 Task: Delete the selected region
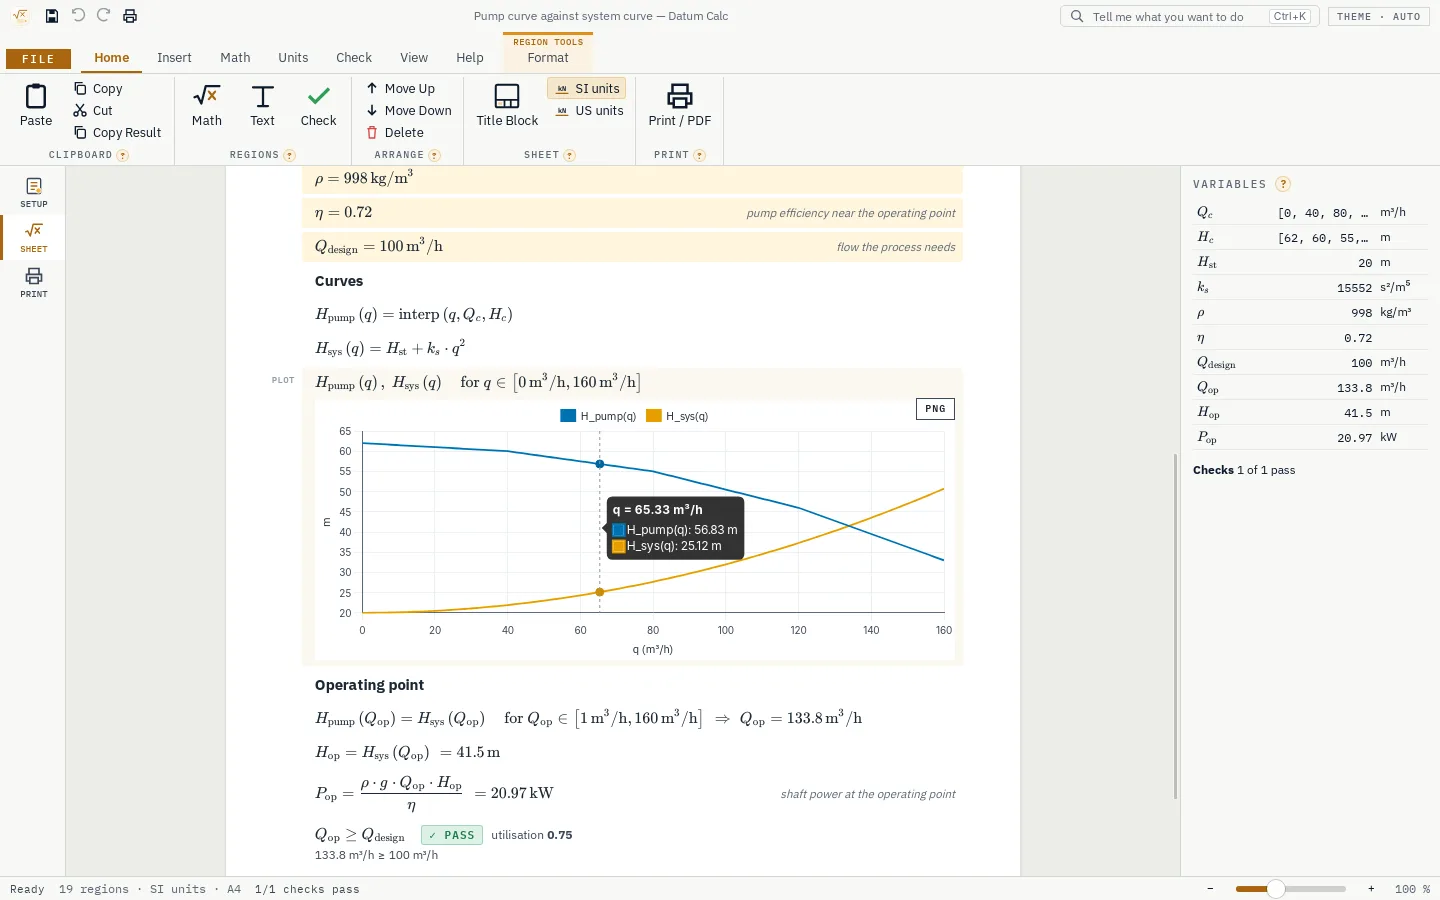click(395, 133)
